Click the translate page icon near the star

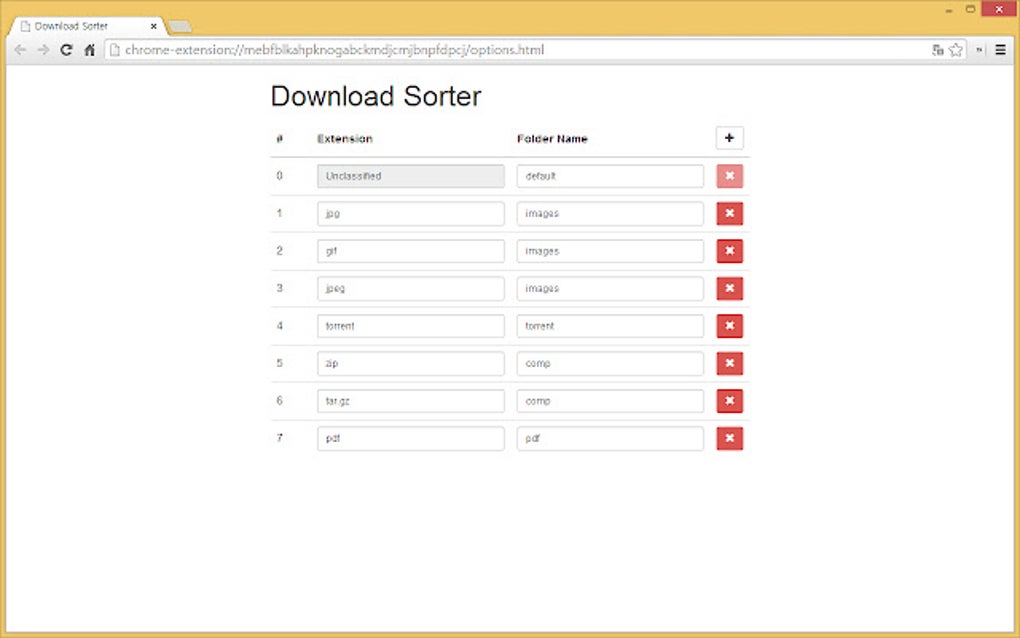point(937,48)
